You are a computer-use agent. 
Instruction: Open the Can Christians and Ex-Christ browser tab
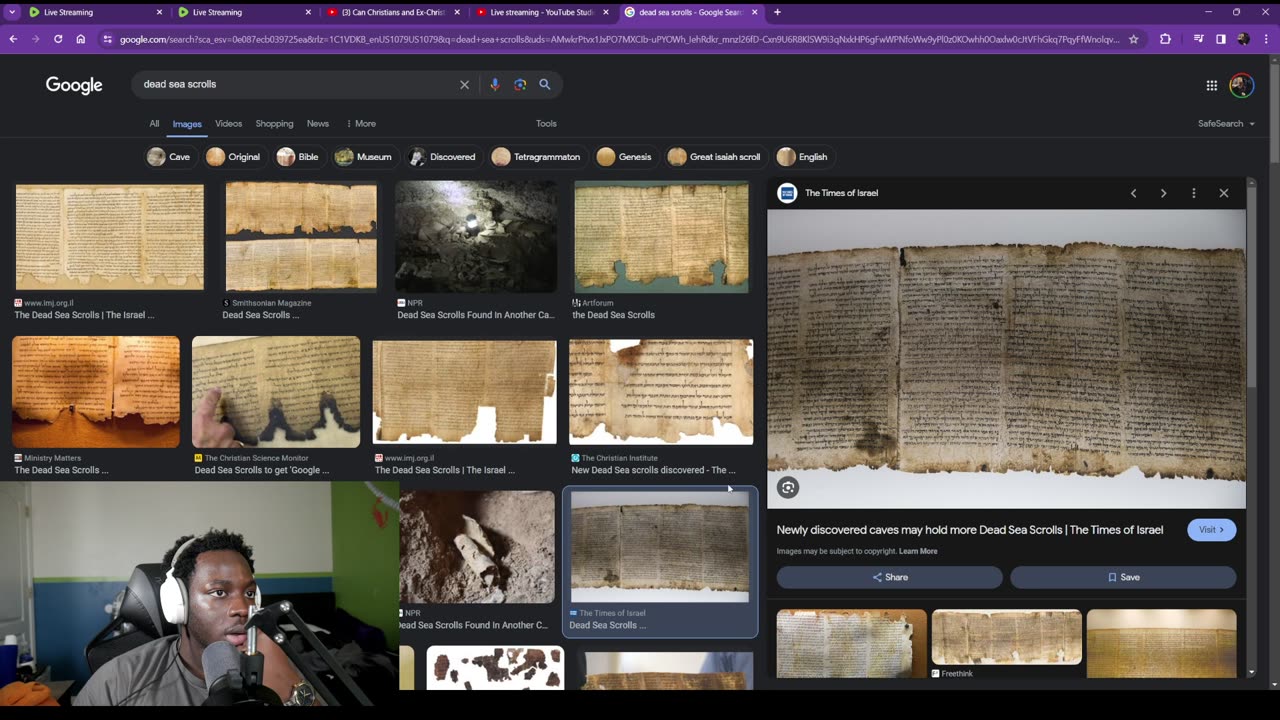(x=394, y=12)
